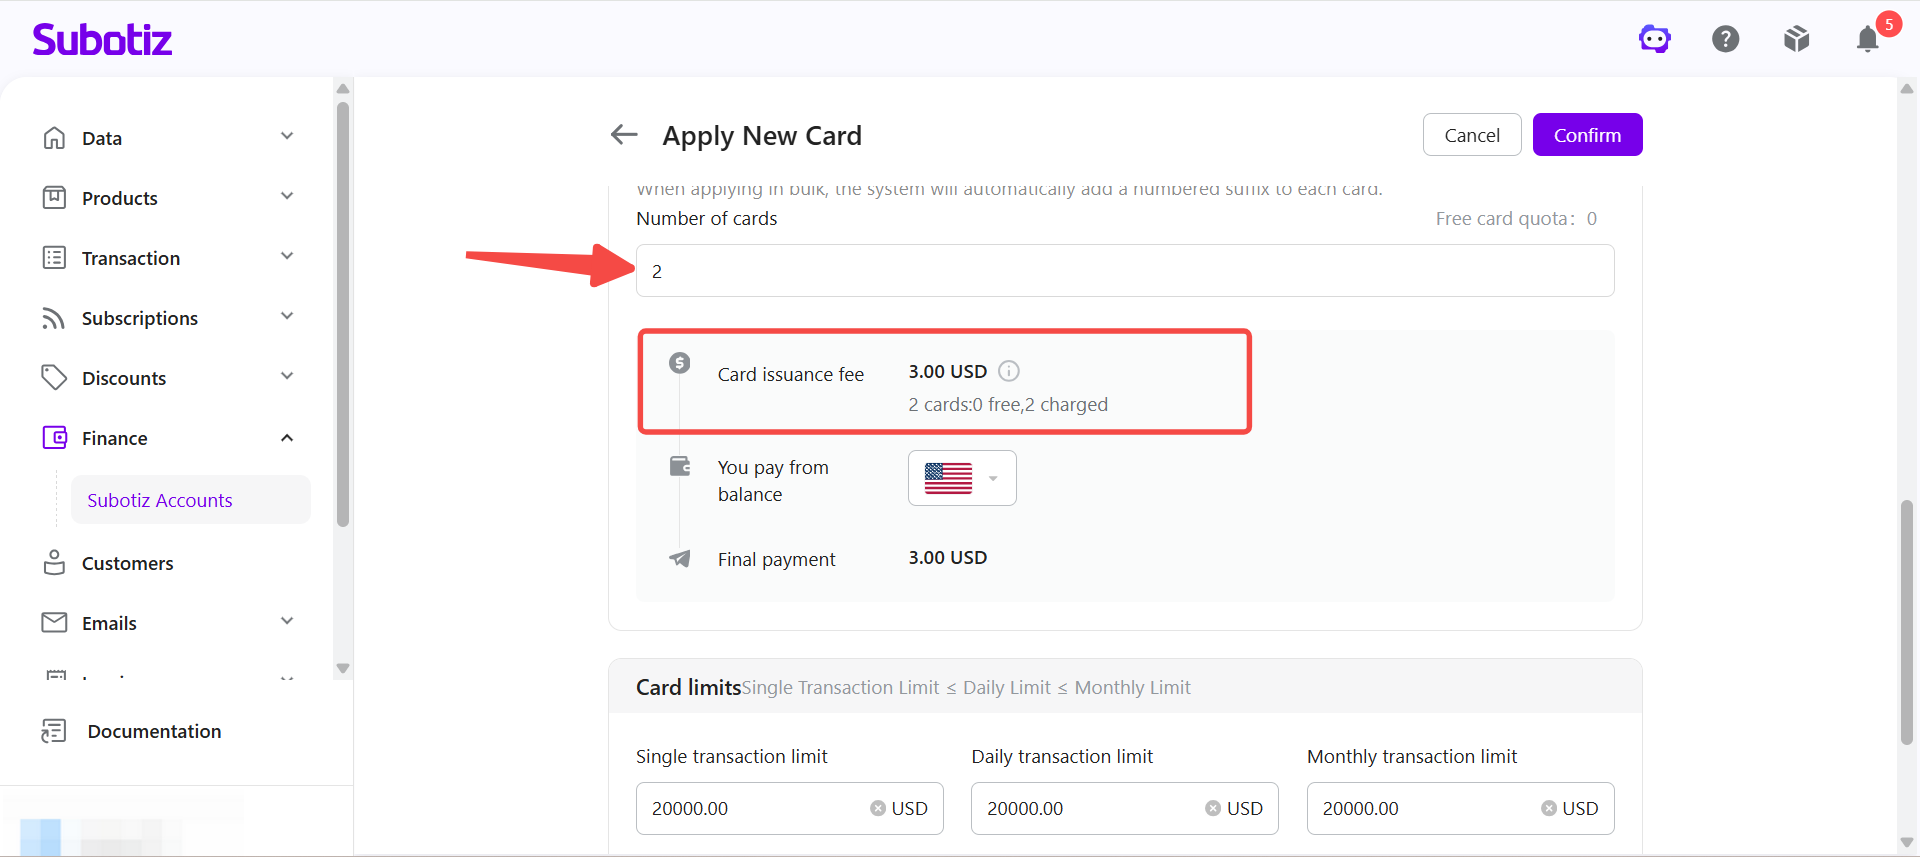Open the Documentation link
The image size is (1920, 857).
click(x=154, y=731)
